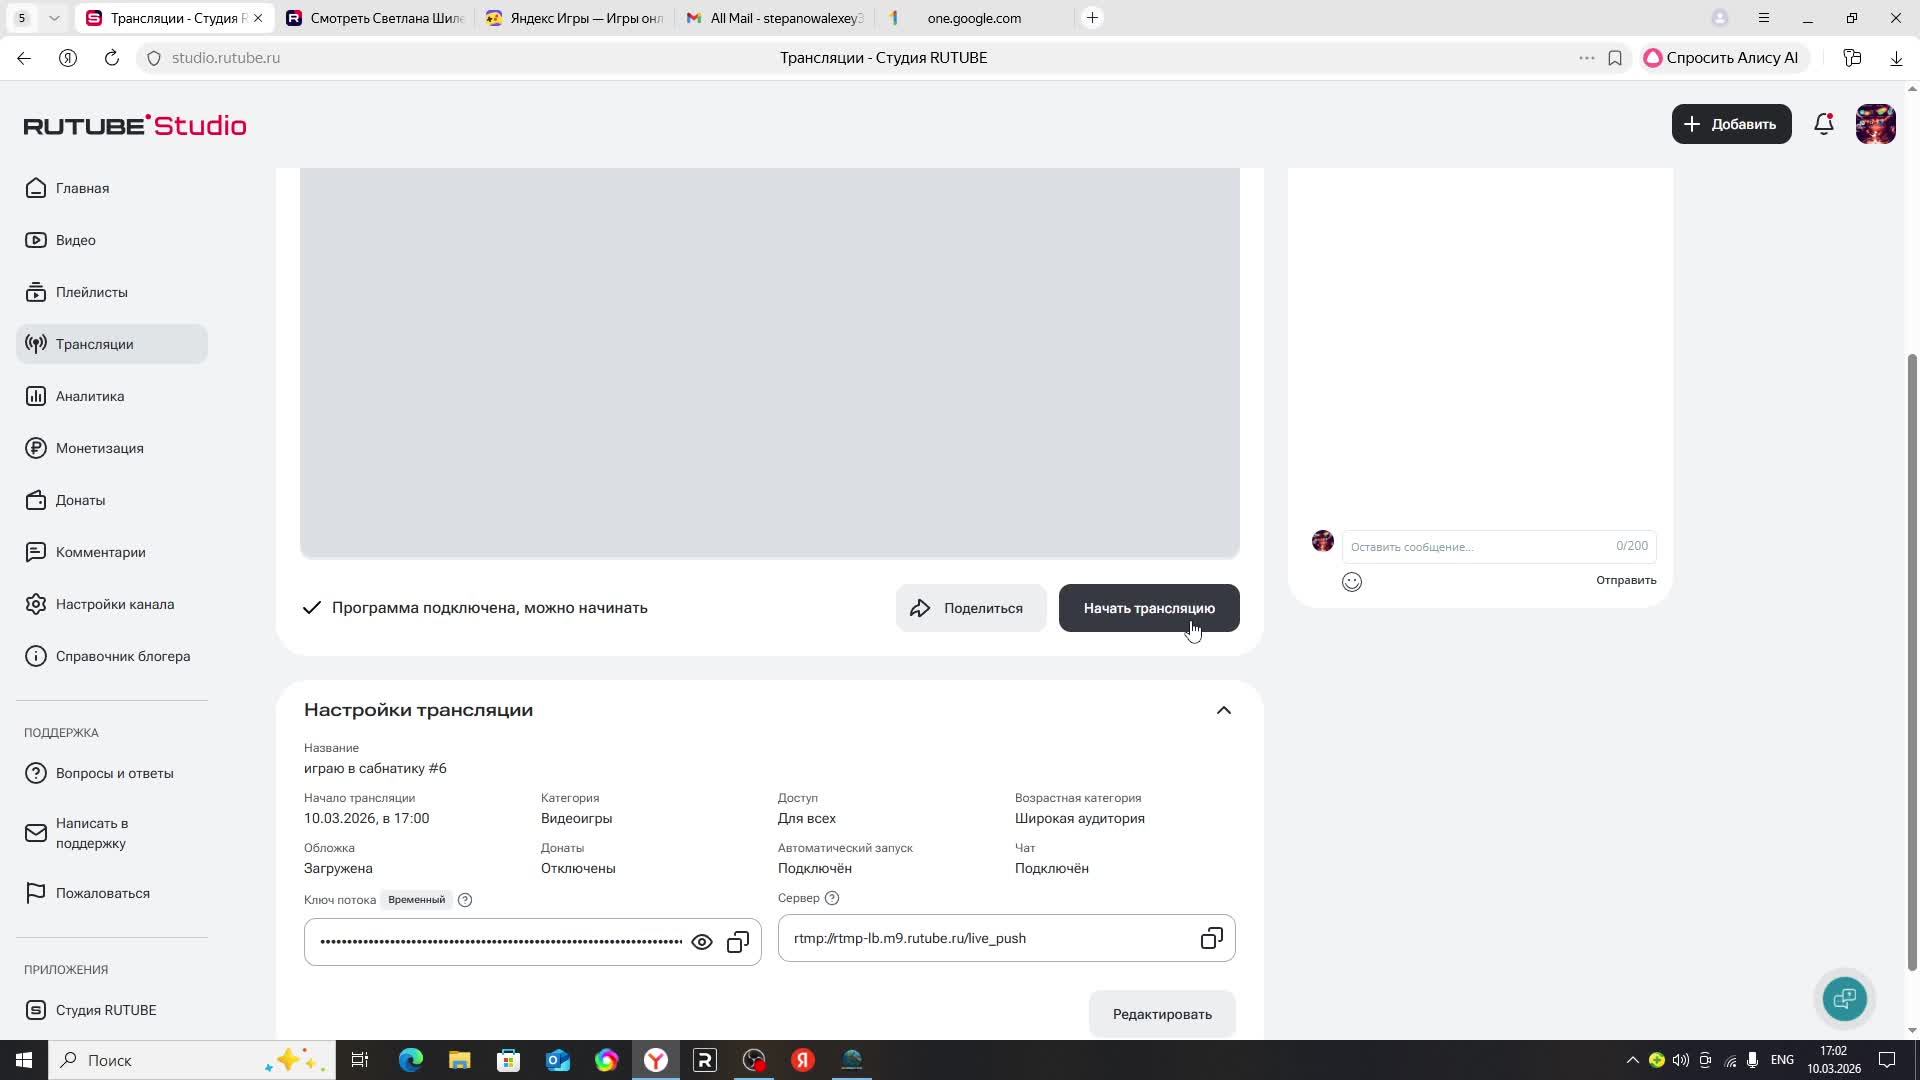This screenshot has height=1080, width=1920.
Task: Open the support chat widget
Action: (1844, 998)
